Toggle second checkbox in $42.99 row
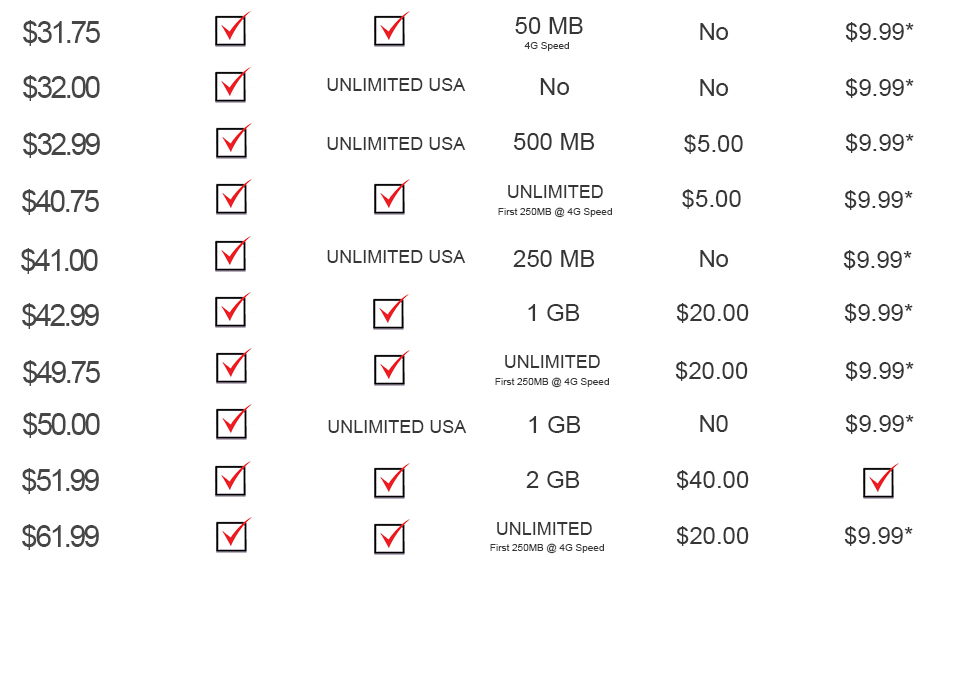Image resolution: width=960 pixels, height=700 pixels. tap(389, 314)
